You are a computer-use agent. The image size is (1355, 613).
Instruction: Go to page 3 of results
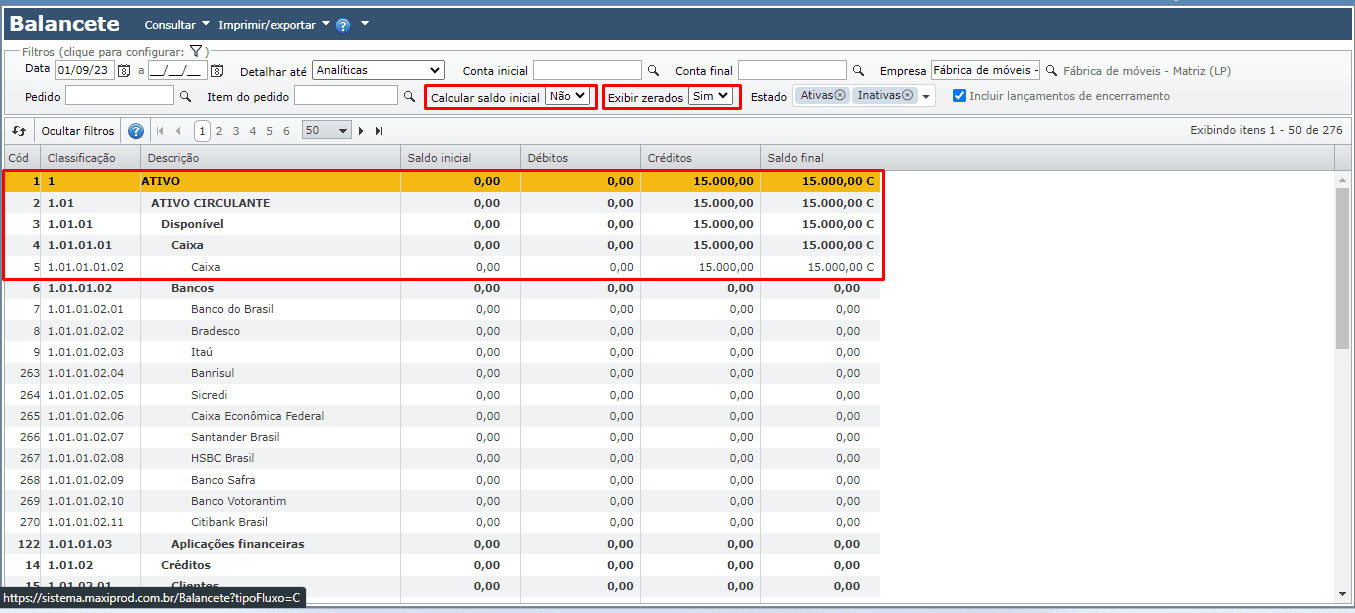click(236, 131)
